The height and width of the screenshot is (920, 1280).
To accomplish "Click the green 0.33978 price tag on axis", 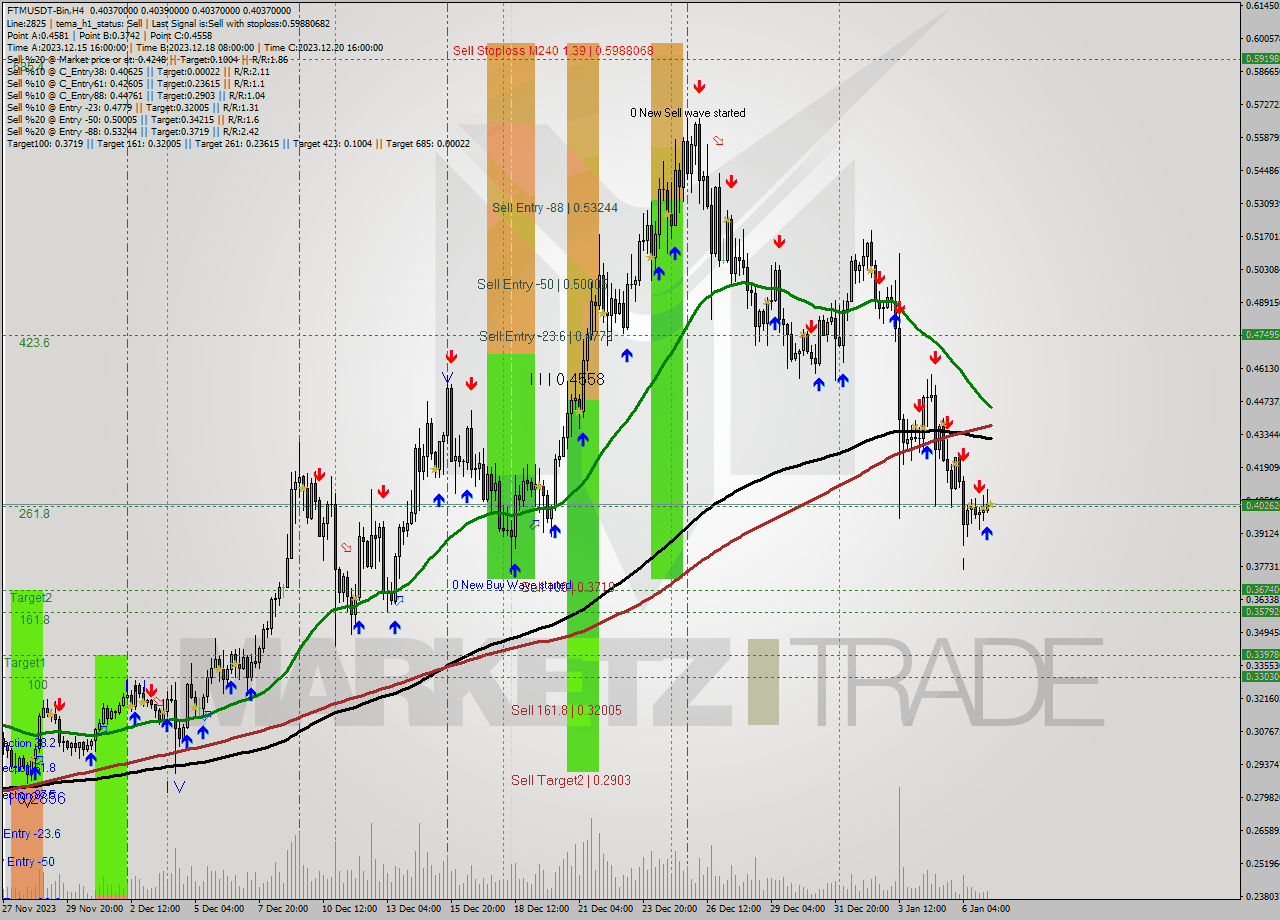I will point(1260,654).
